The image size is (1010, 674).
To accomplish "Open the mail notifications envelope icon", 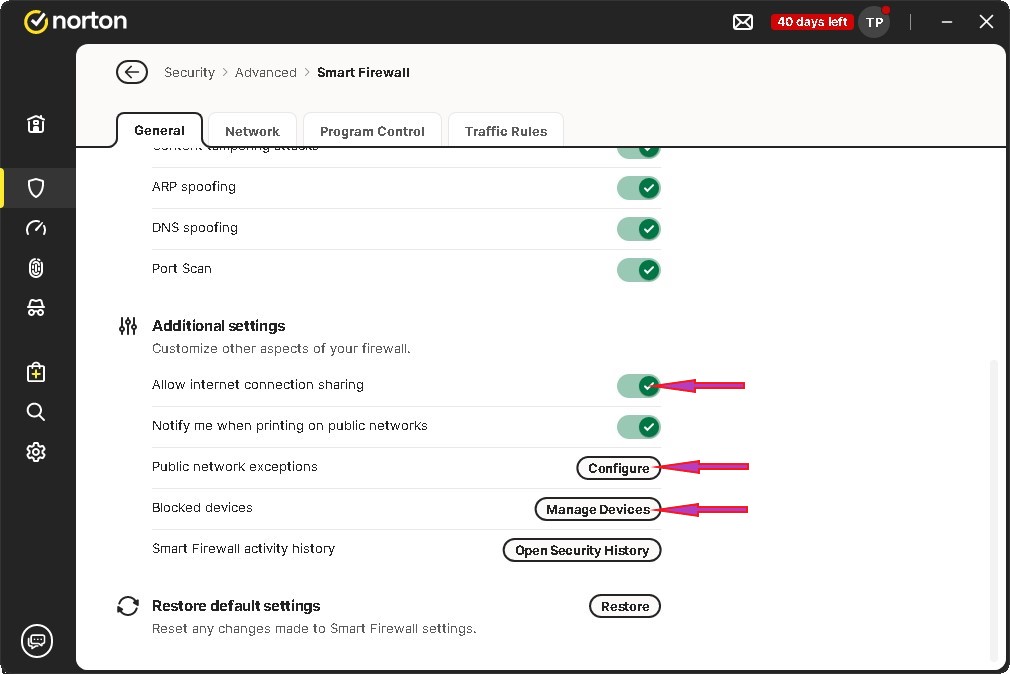I will coord(743,22).
